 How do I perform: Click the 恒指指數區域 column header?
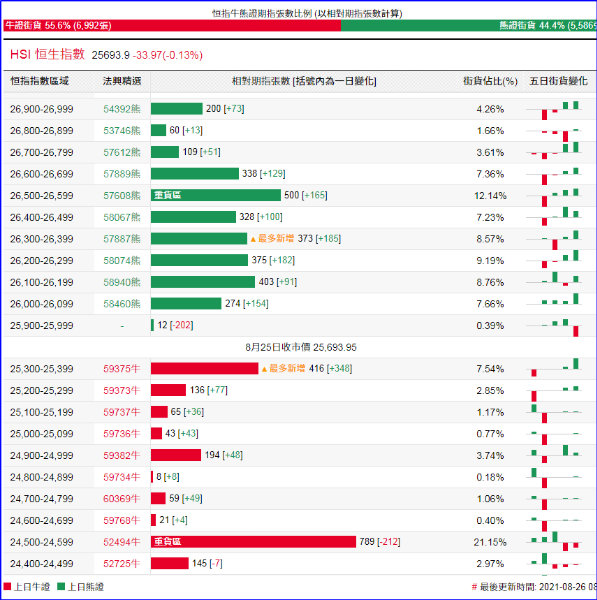point(39,81)
